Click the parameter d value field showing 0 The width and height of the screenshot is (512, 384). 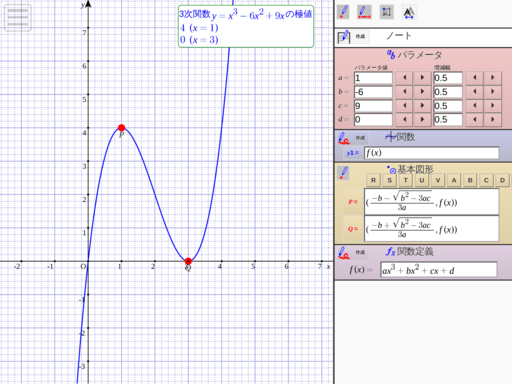(x=373, y=119)
